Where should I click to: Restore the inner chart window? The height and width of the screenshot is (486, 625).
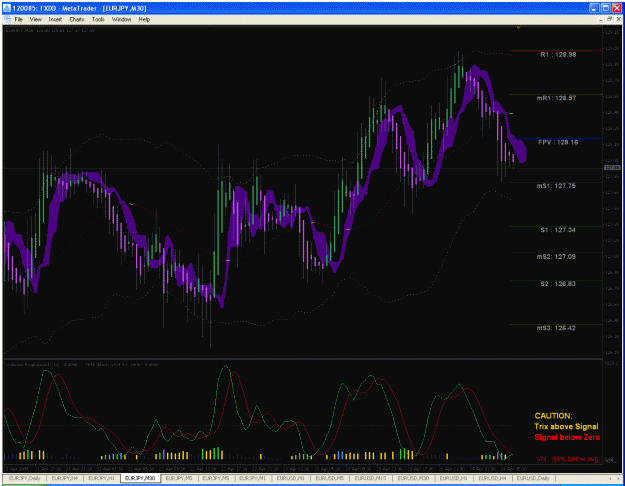click(609, 19)
